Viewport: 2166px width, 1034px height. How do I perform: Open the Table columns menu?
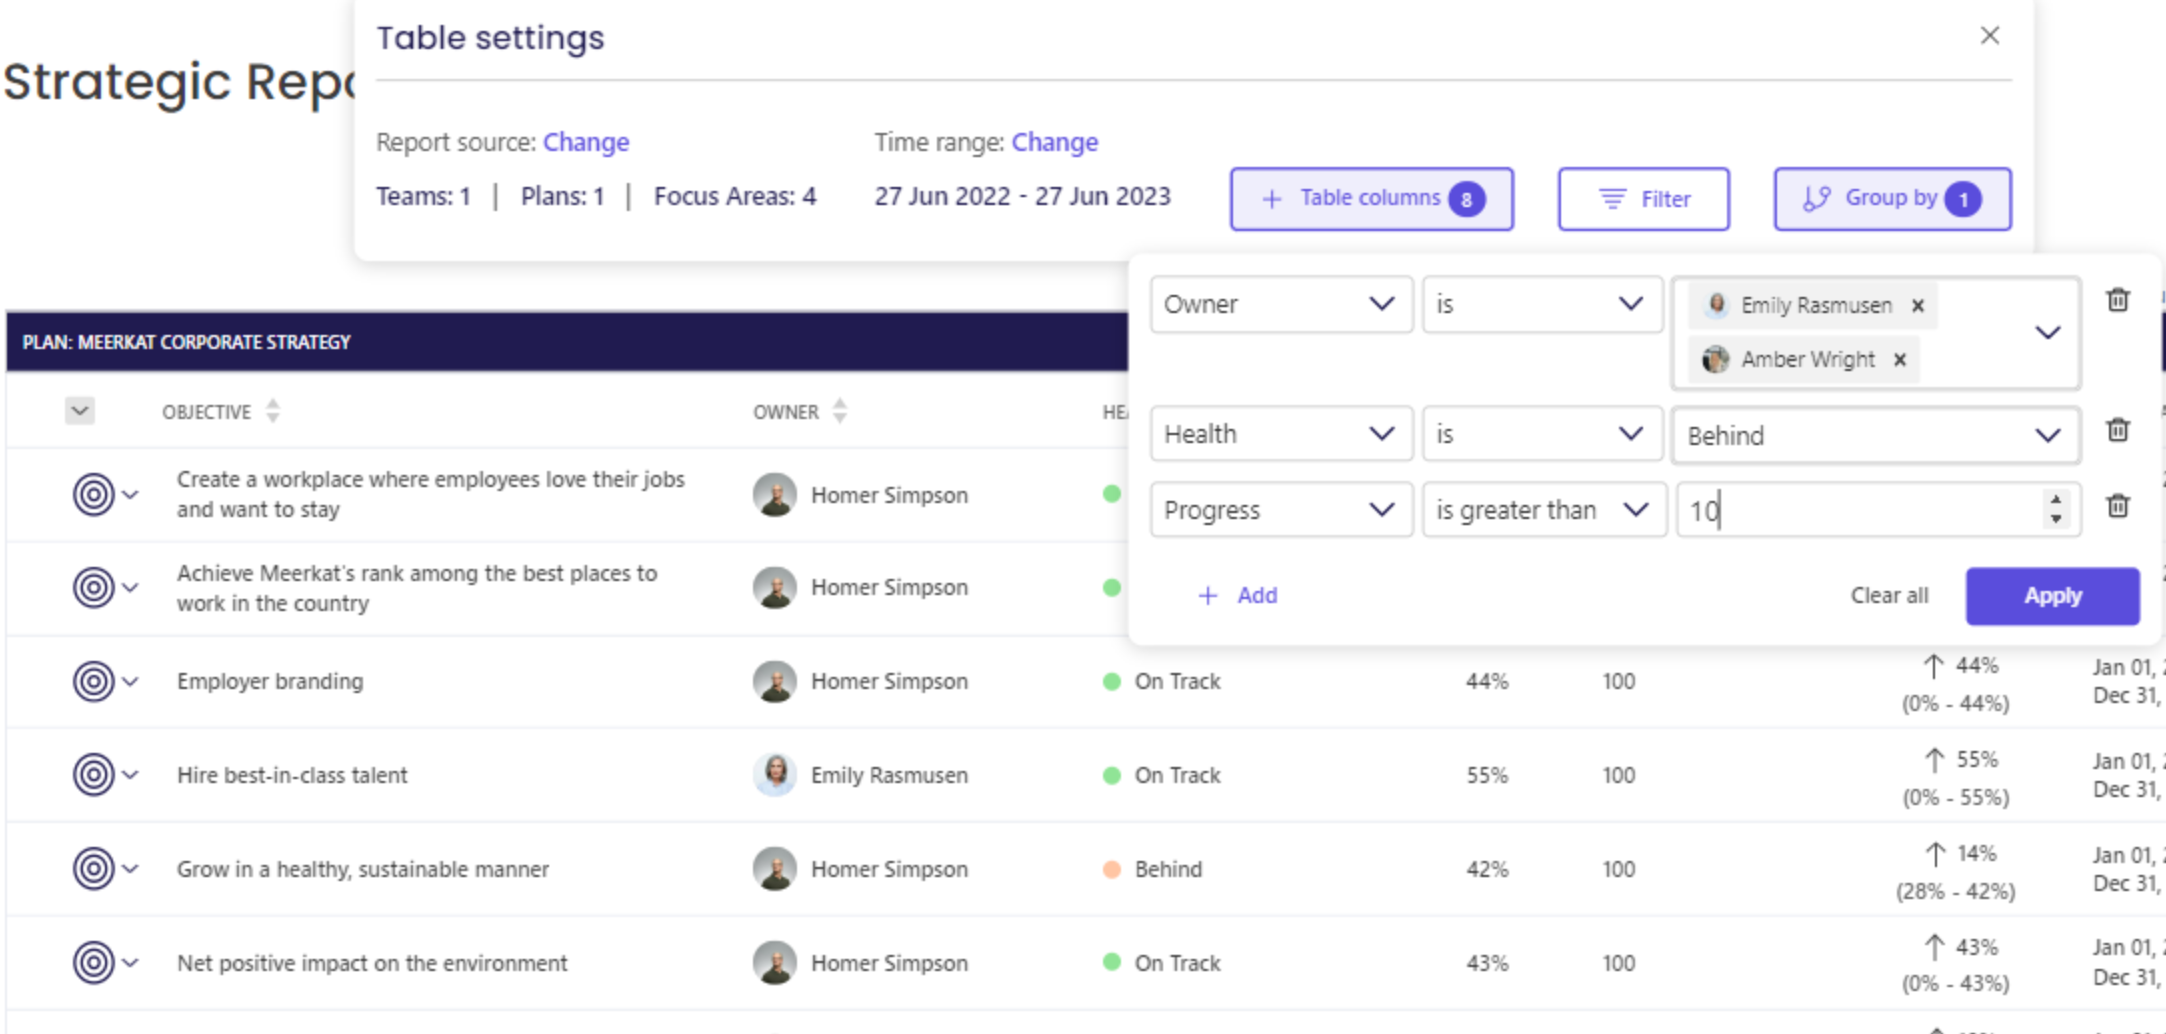pyautogui.click(x=1371, y=199)
